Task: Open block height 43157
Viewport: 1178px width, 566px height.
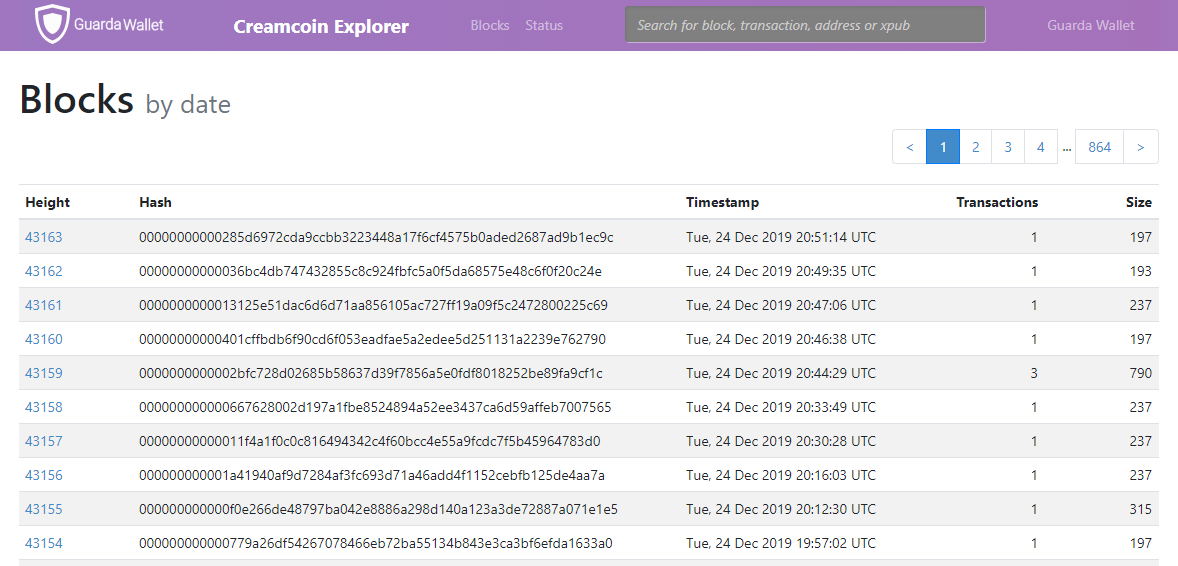Action: tap(44, 441)
